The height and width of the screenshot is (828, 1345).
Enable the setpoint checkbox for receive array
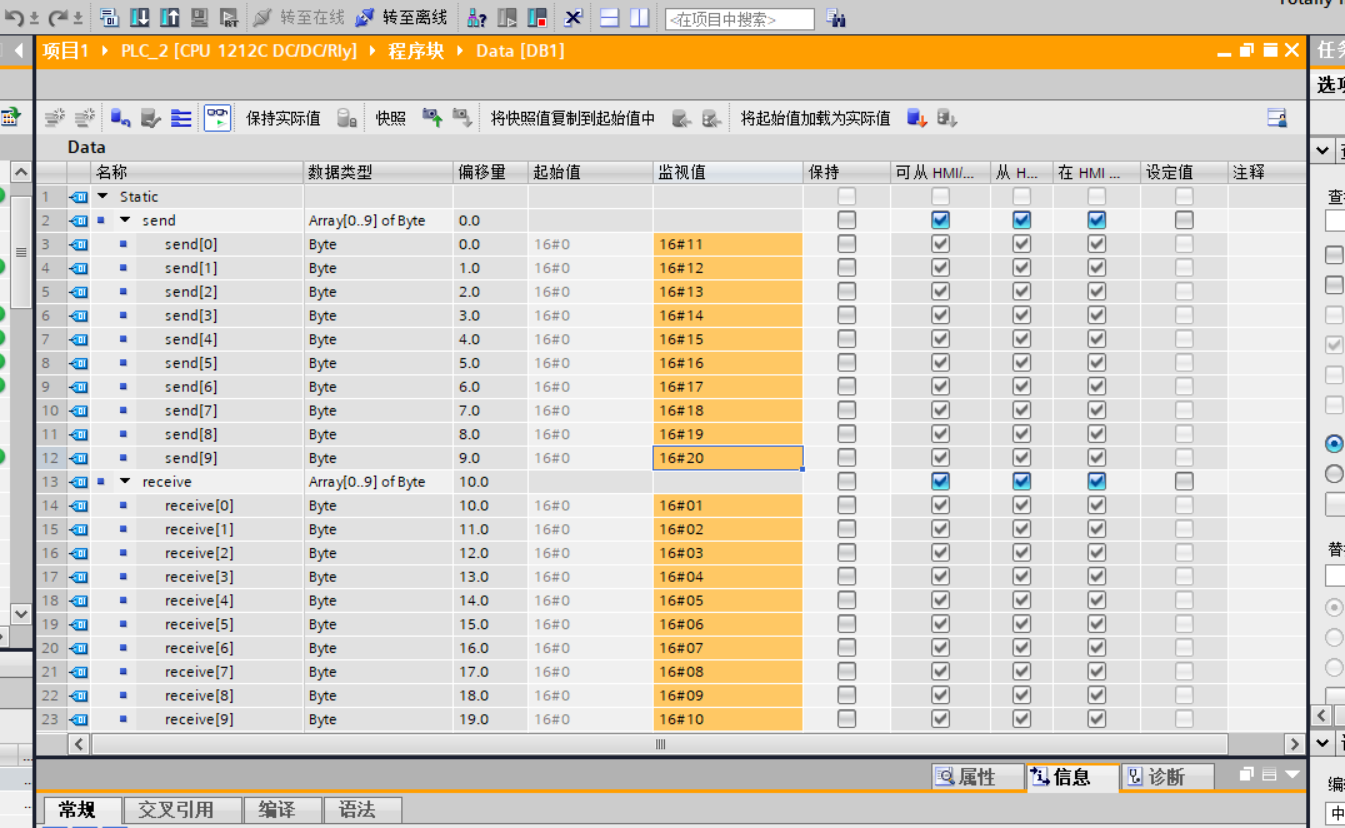1184,481
